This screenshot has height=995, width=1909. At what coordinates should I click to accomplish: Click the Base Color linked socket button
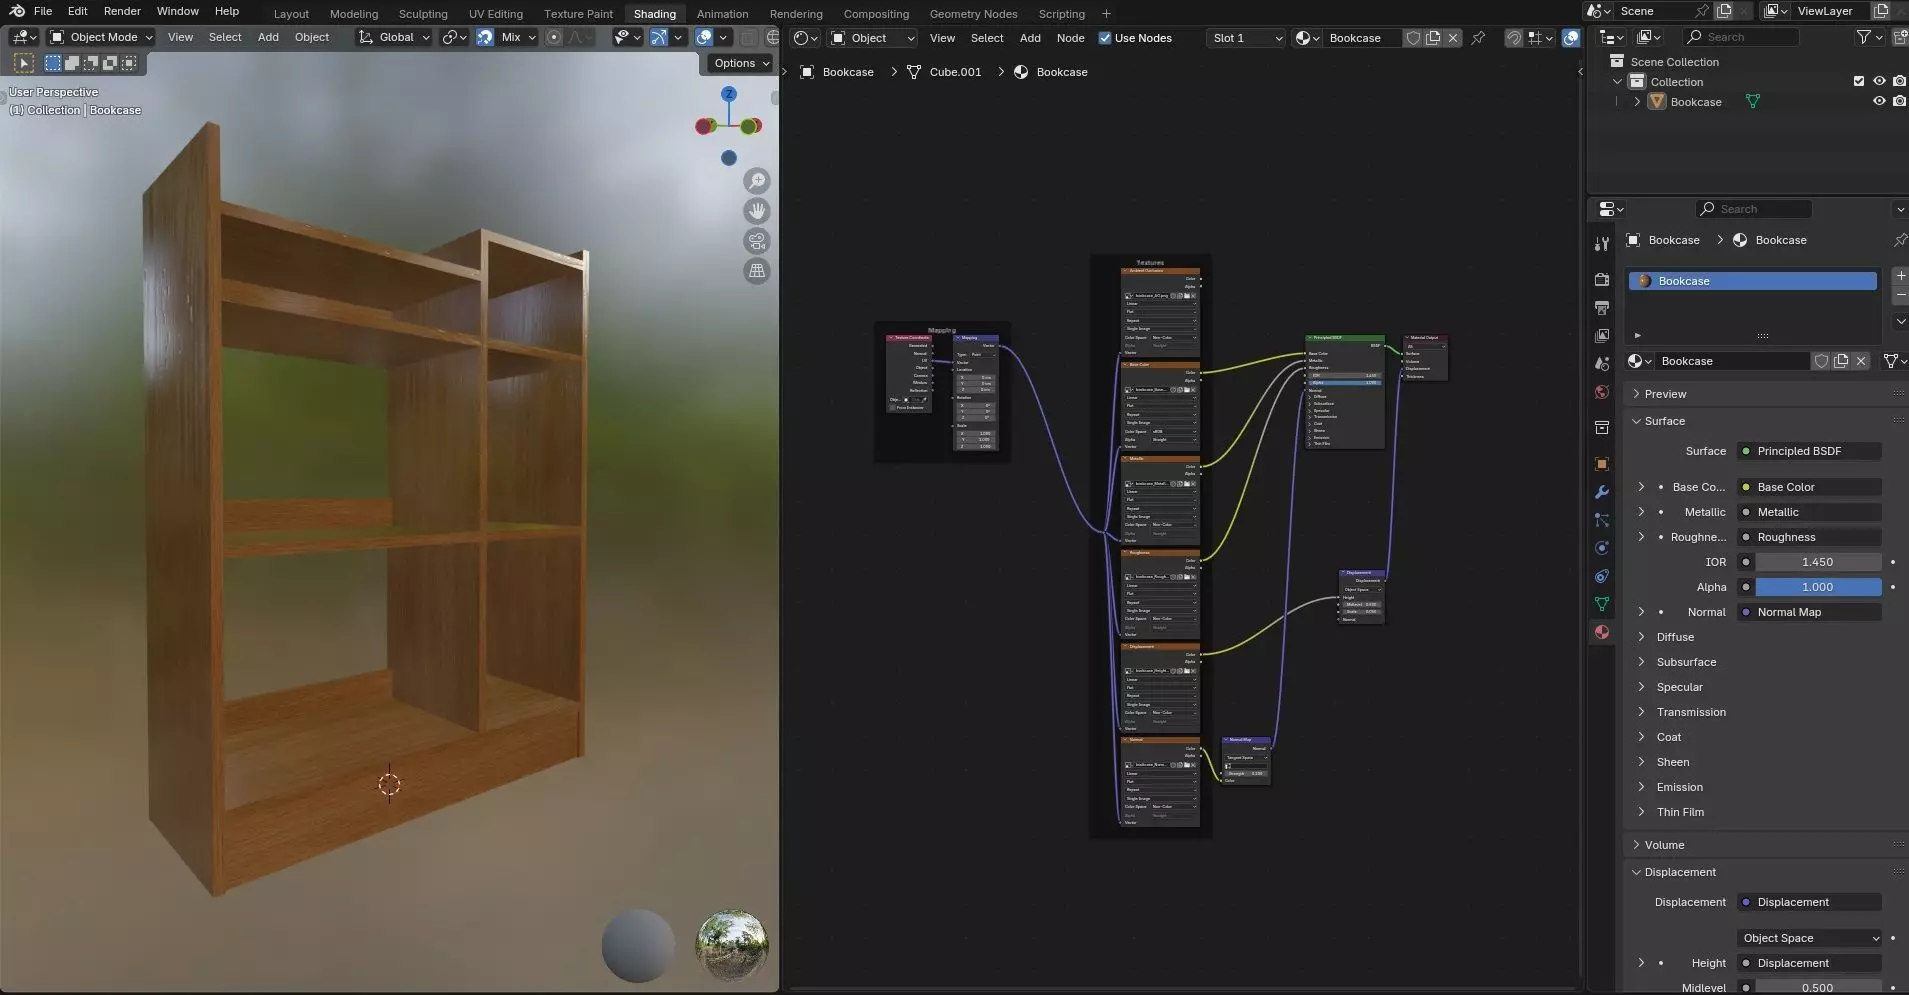click(x=1810, y=487)
